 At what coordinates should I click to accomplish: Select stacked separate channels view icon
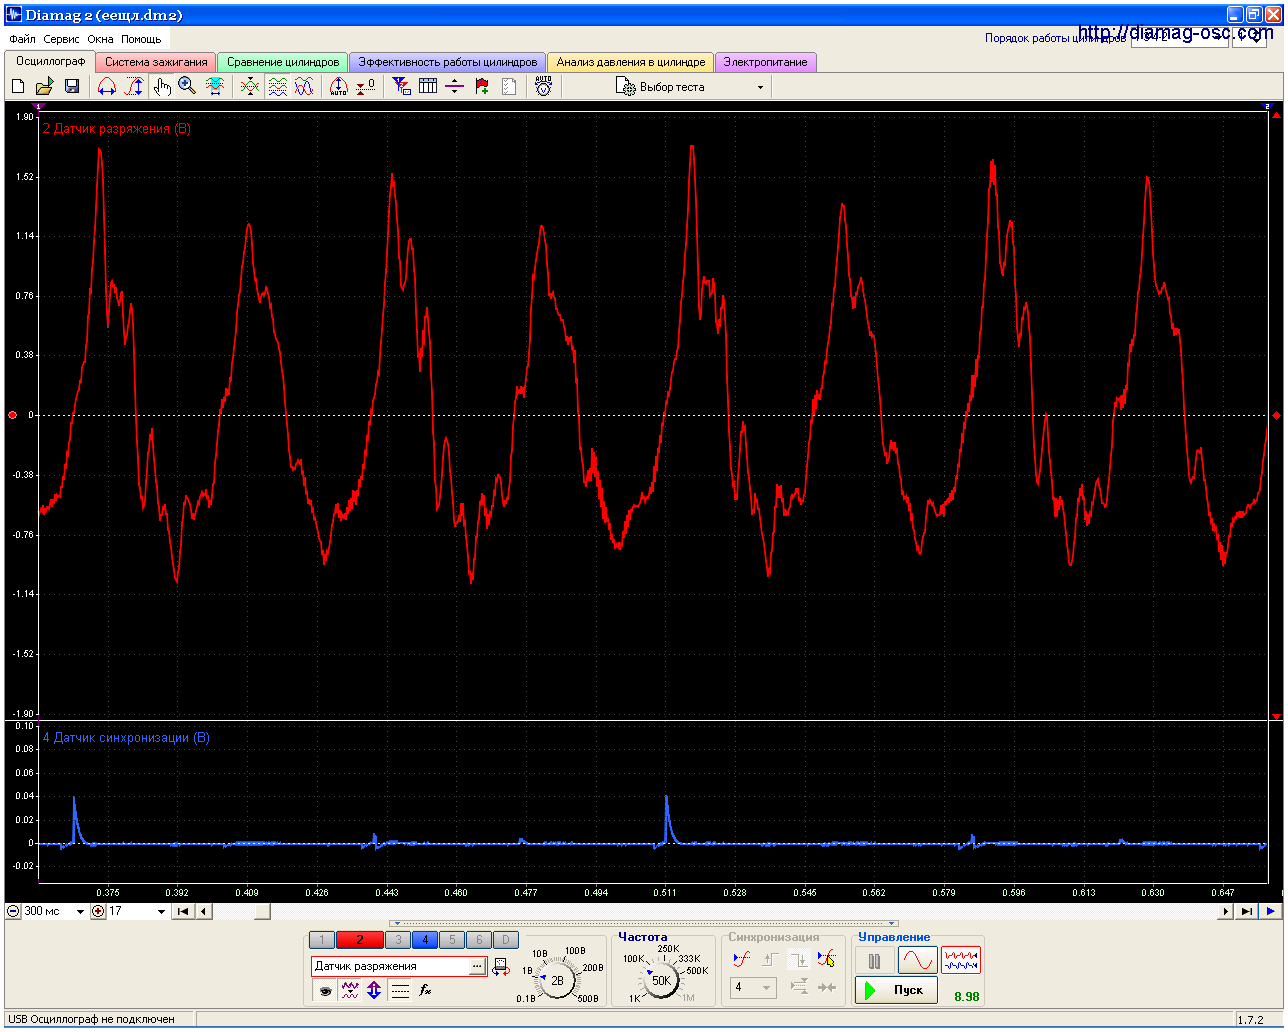pyautogui.click(x=277, y=87)
